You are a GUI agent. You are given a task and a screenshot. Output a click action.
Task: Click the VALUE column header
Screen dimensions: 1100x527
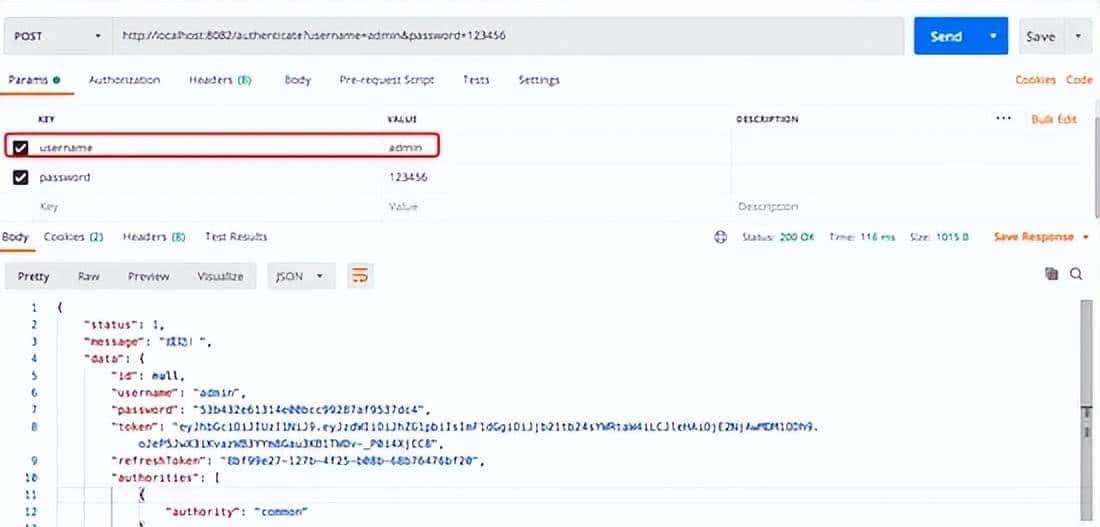(x=402, y=119)
